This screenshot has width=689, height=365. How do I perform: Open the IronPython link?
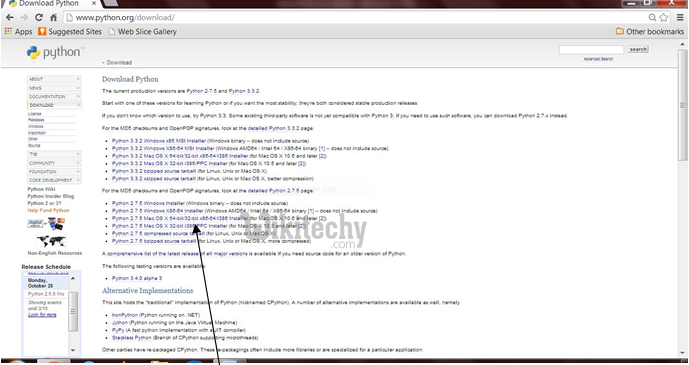(x=125, y=315)
